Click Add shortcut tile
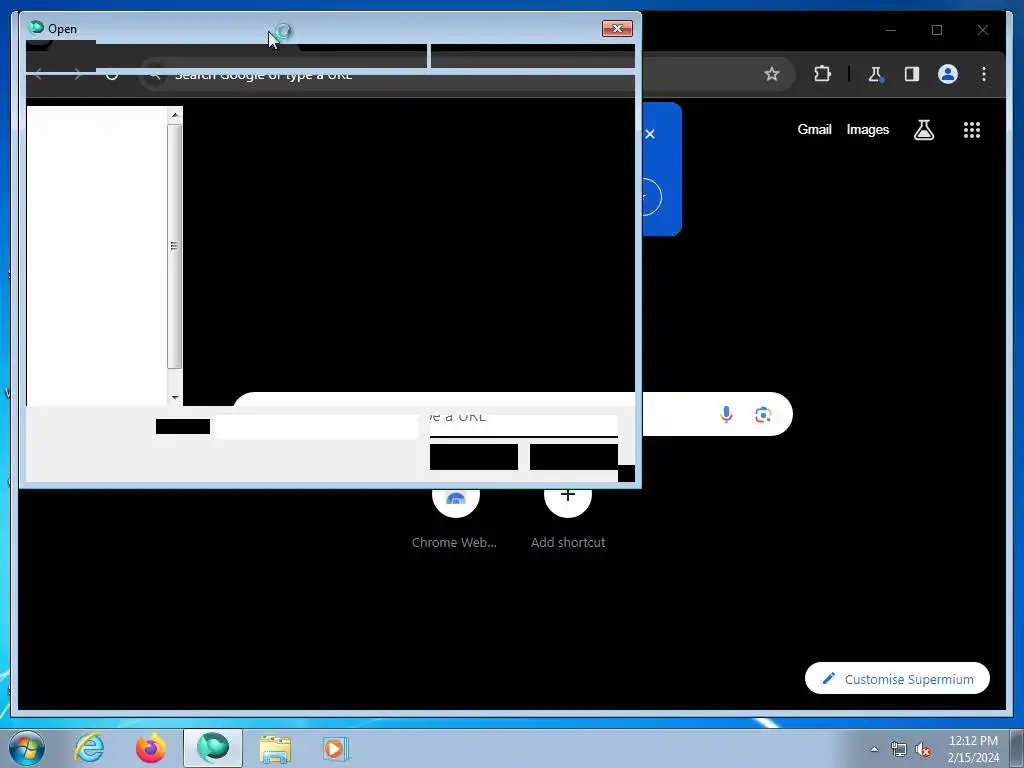The height and width of the screenshot is (768, 1024). [568, 519]
